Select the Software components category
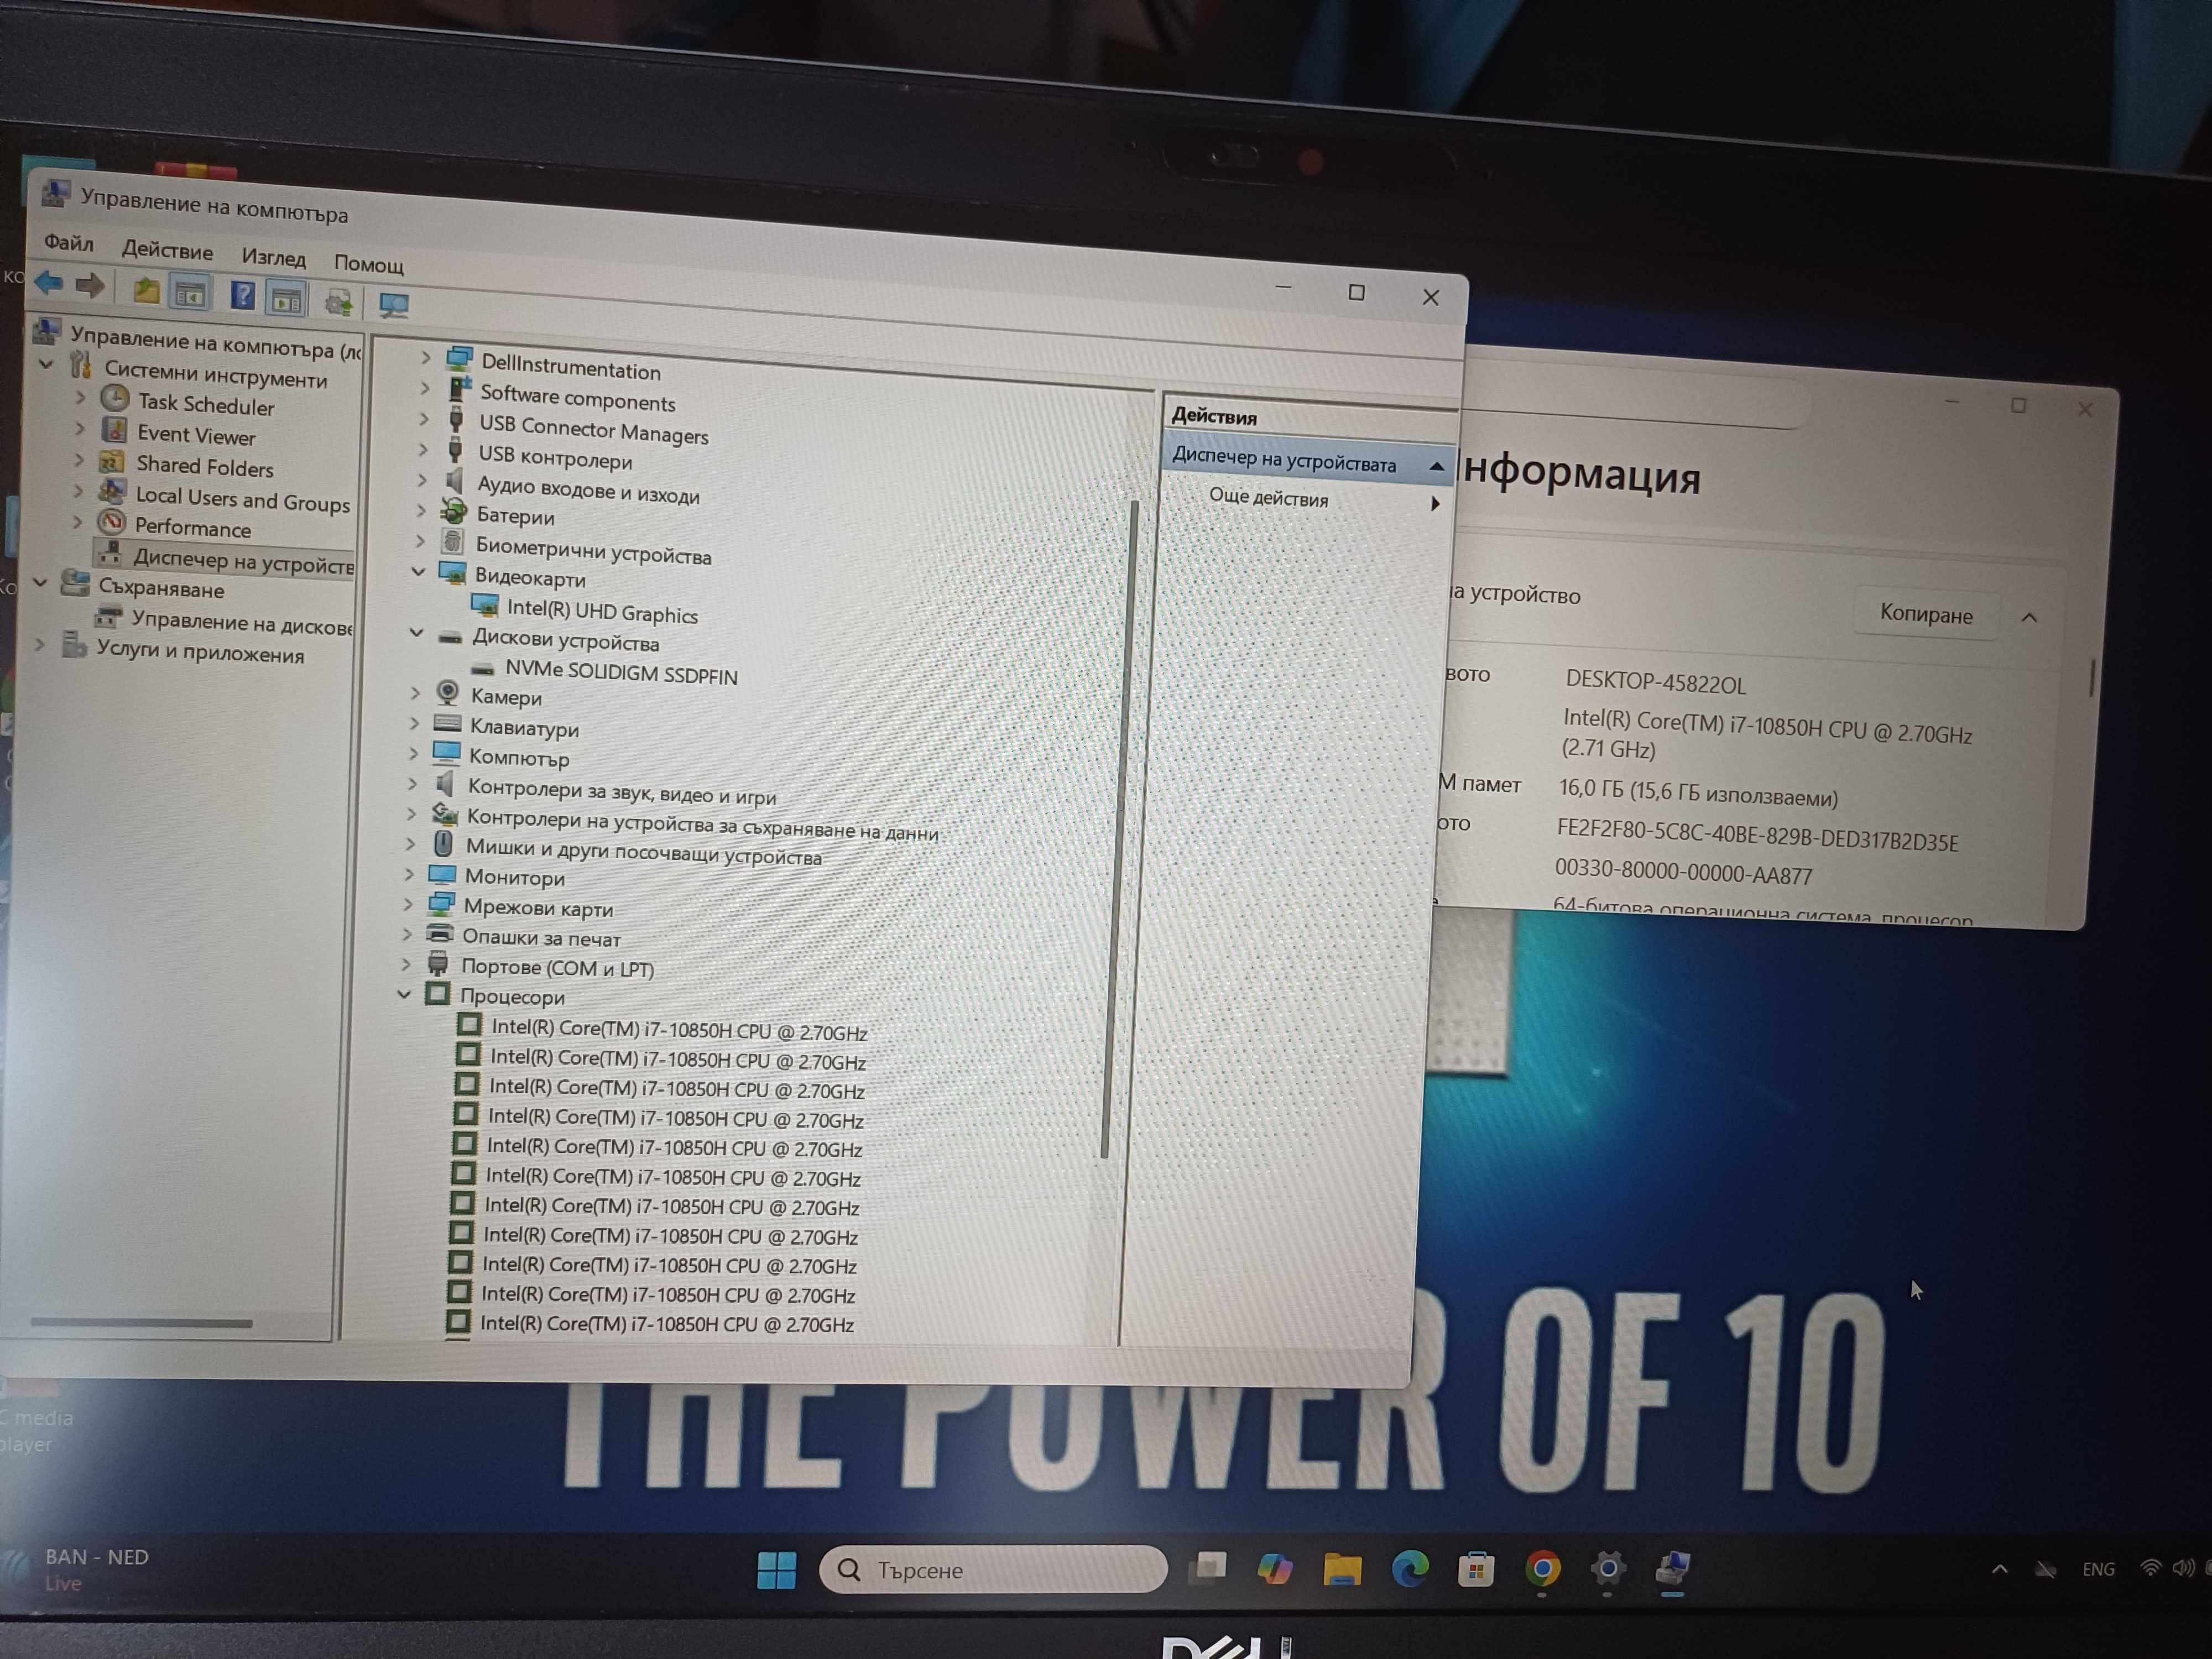2212x1659 pixels. coord(578,398)
